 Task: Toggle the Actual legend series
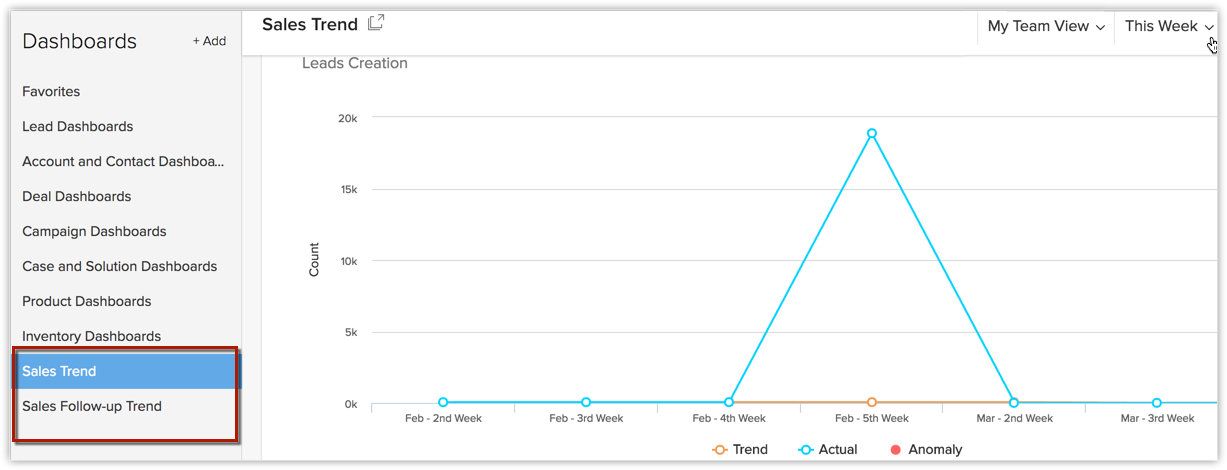(828, 450)
